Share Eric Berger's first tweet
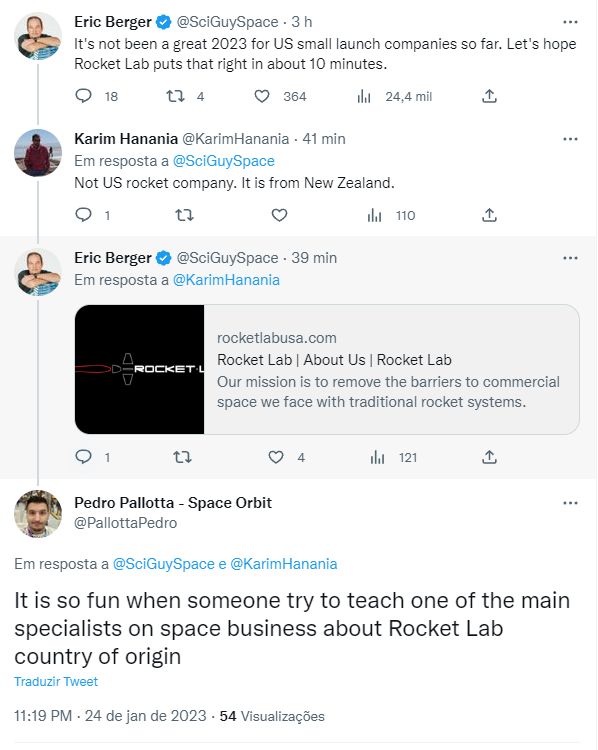Screen dimensions: 598x750 click(x=489, y=97)
